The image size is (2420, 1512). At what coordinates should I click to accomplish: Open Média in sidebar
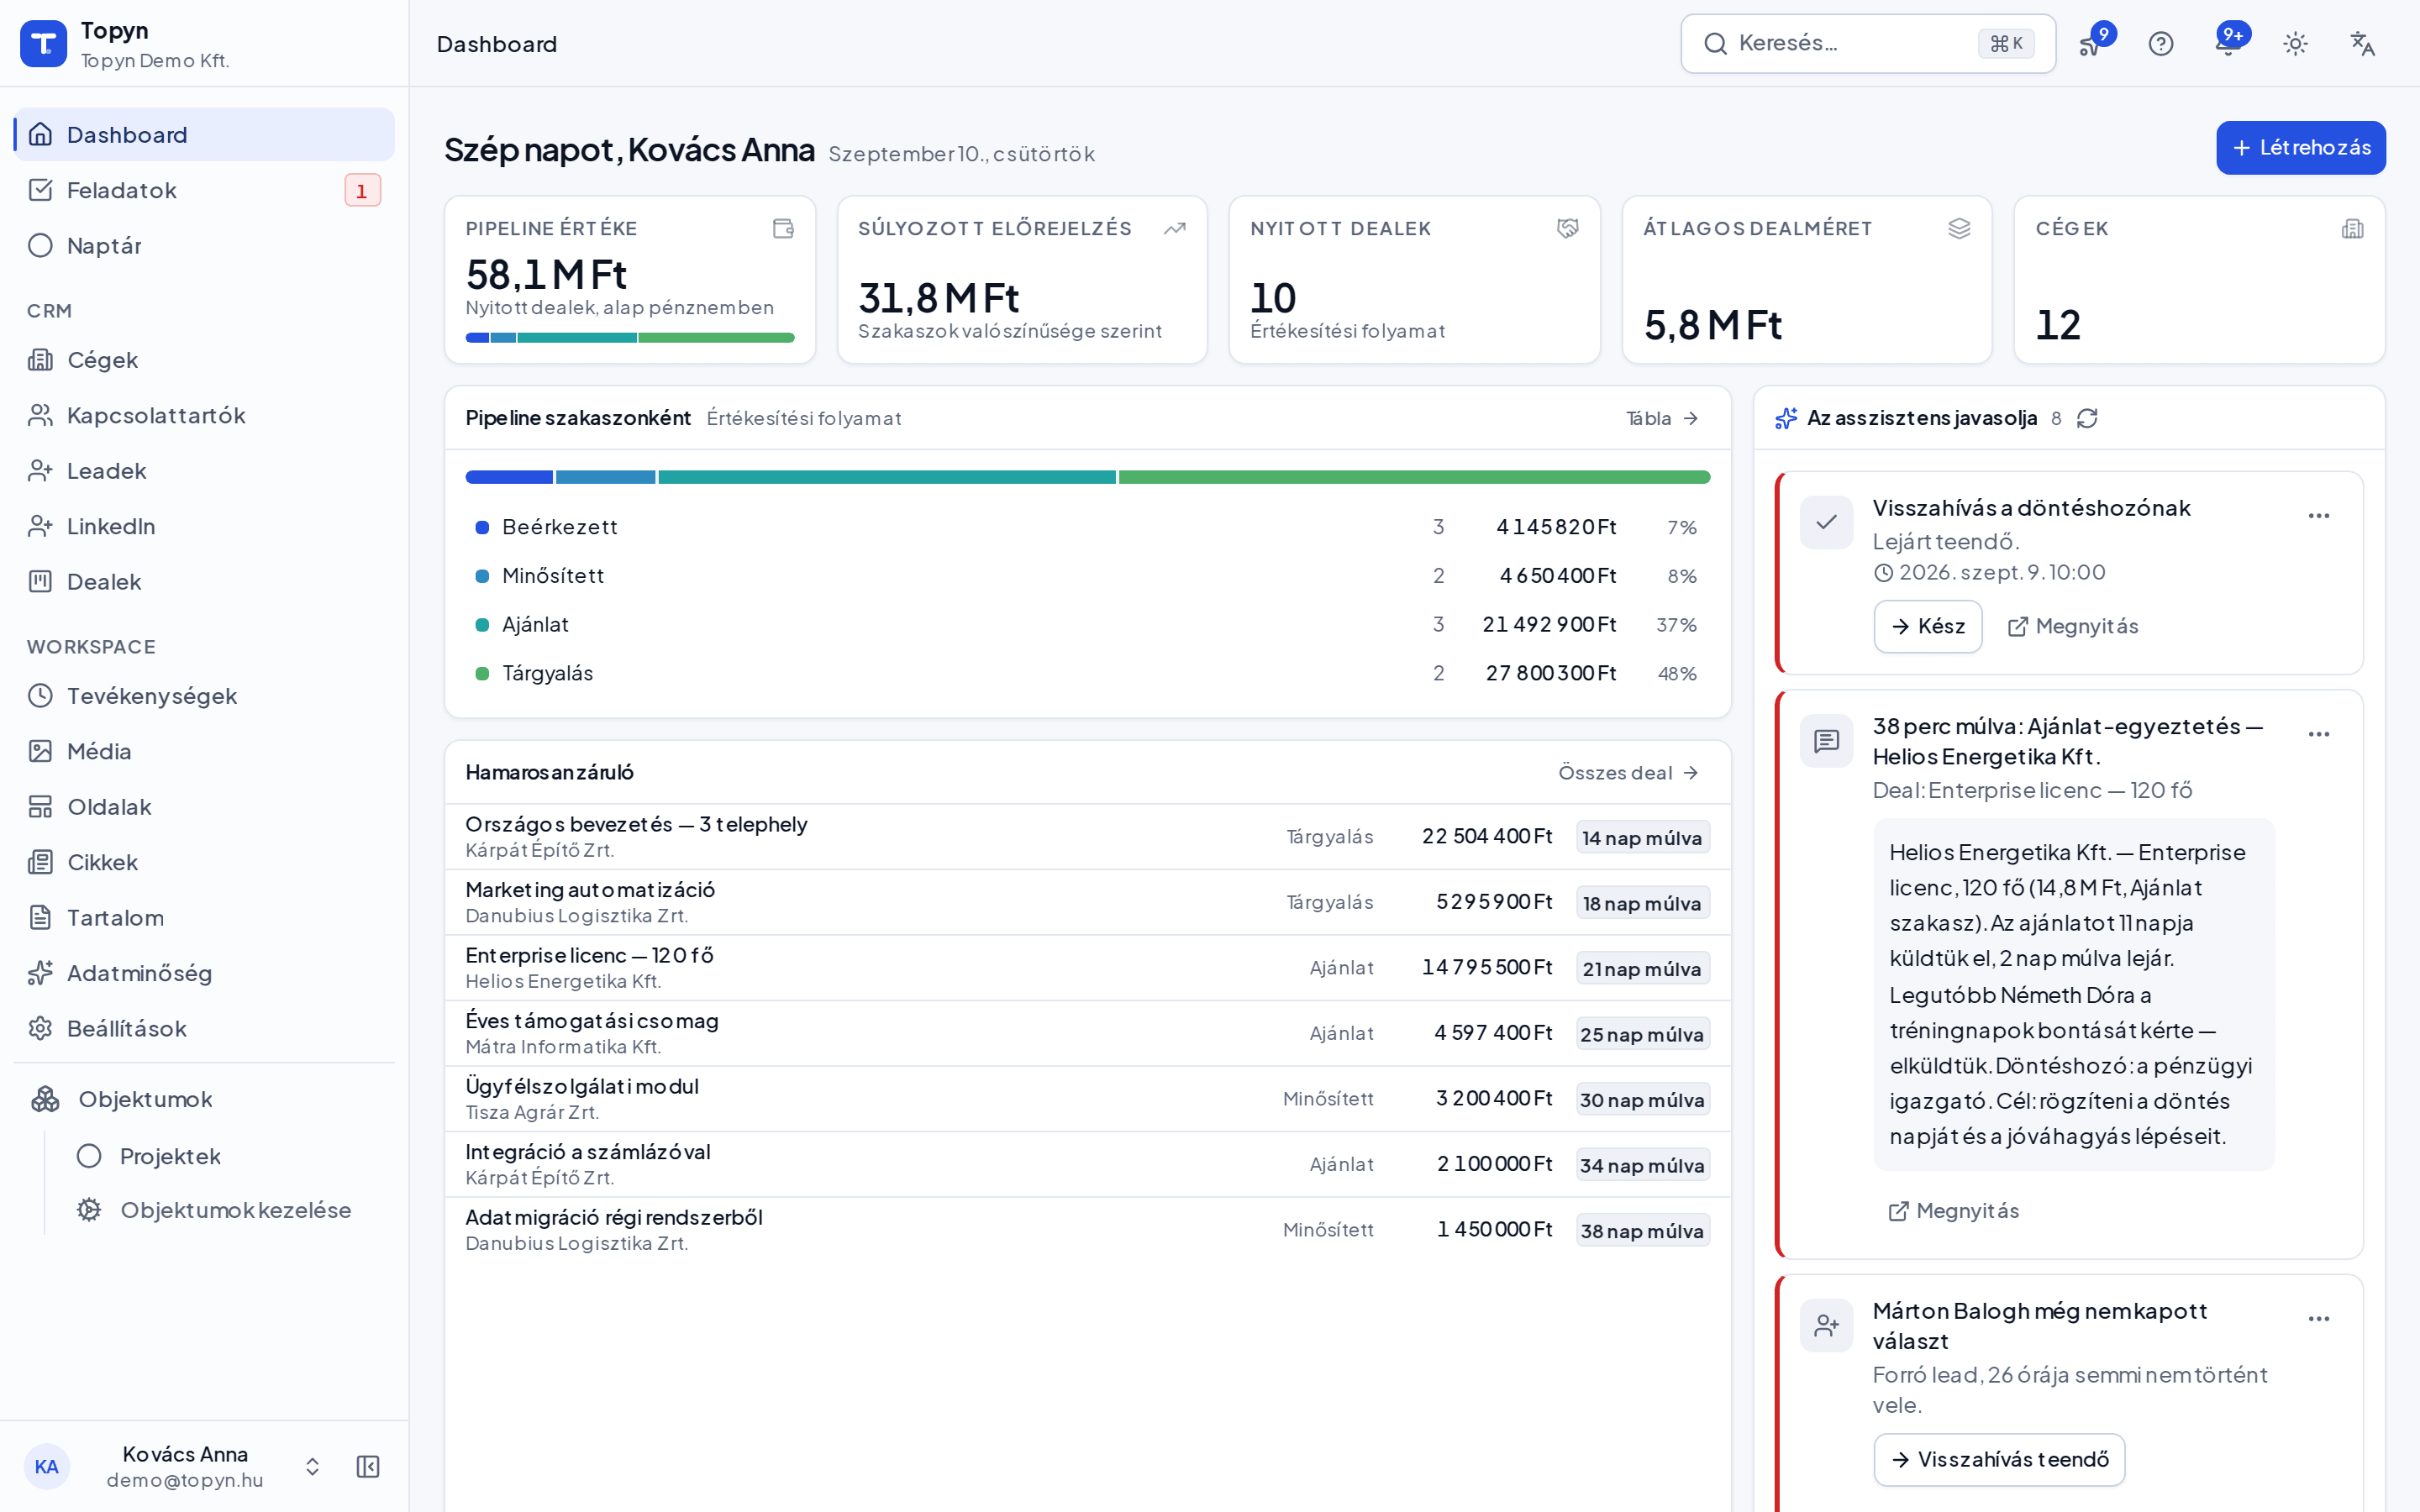[205, 751]
